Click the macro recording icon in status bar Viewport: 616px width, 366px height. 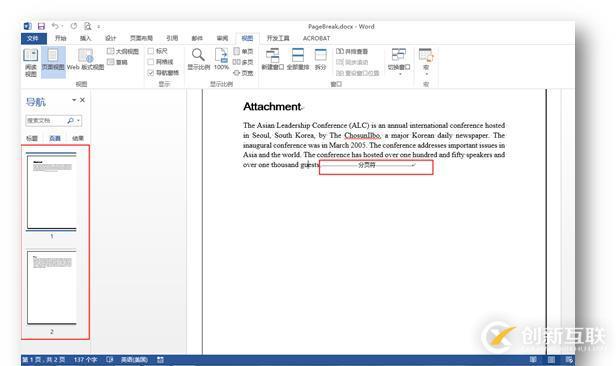tap(160, 360)
